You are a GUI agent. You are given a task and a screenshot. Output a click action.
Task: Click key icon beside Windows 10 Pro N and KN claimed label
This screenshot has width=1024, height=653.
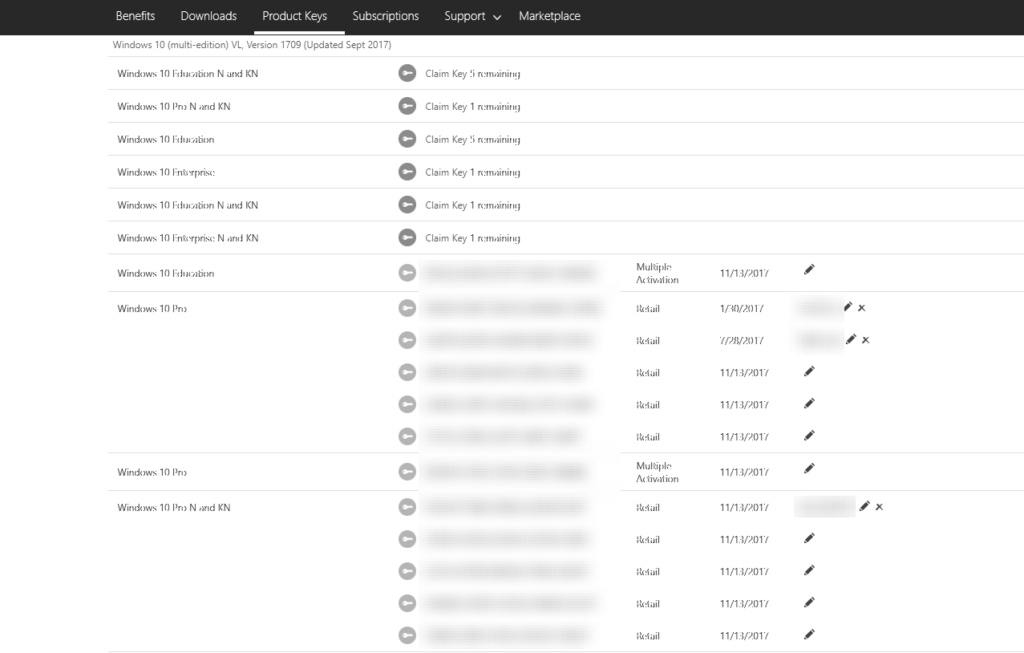pos(407,507)
